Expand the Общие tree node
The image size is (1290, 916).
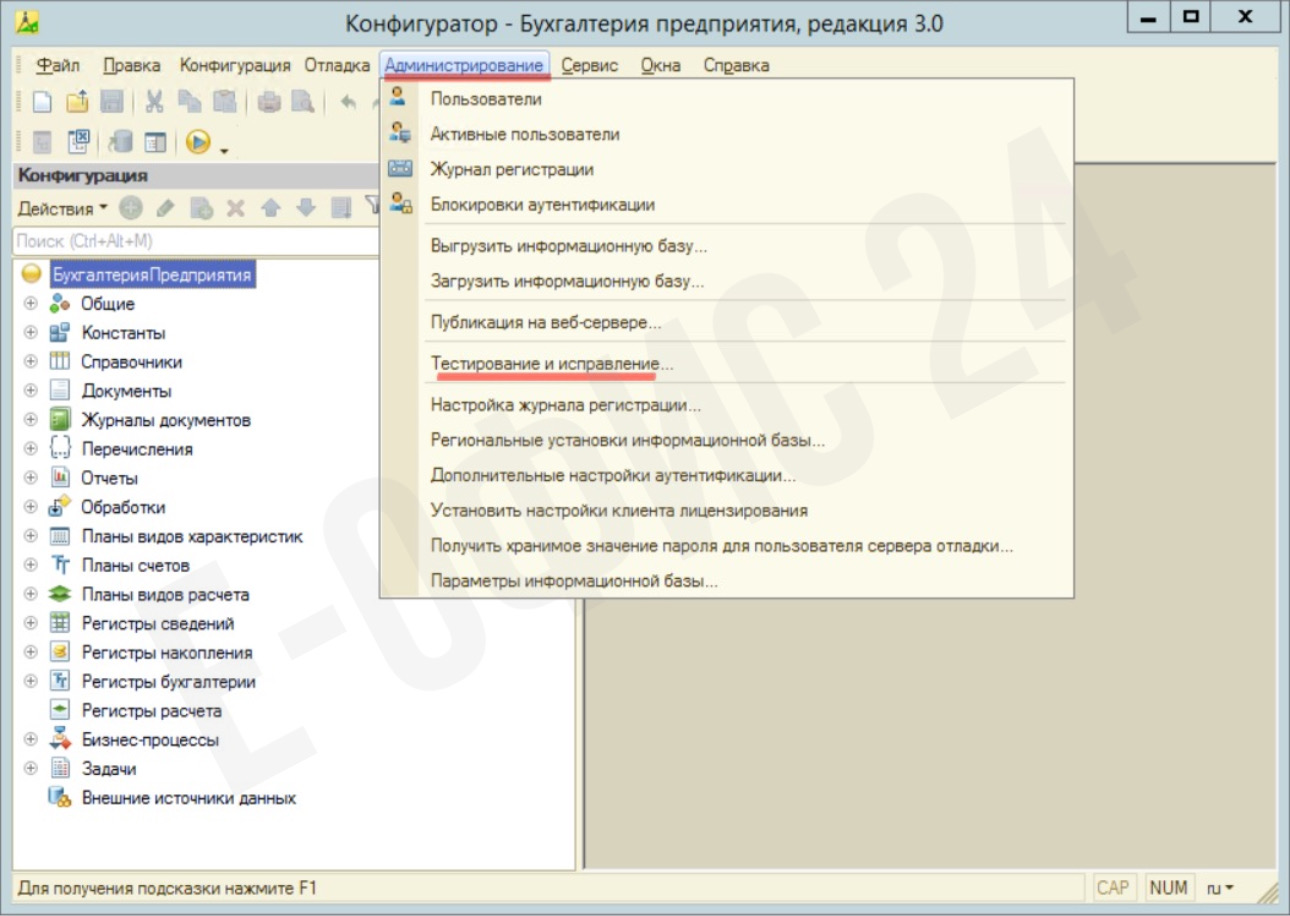pos(31,304)
